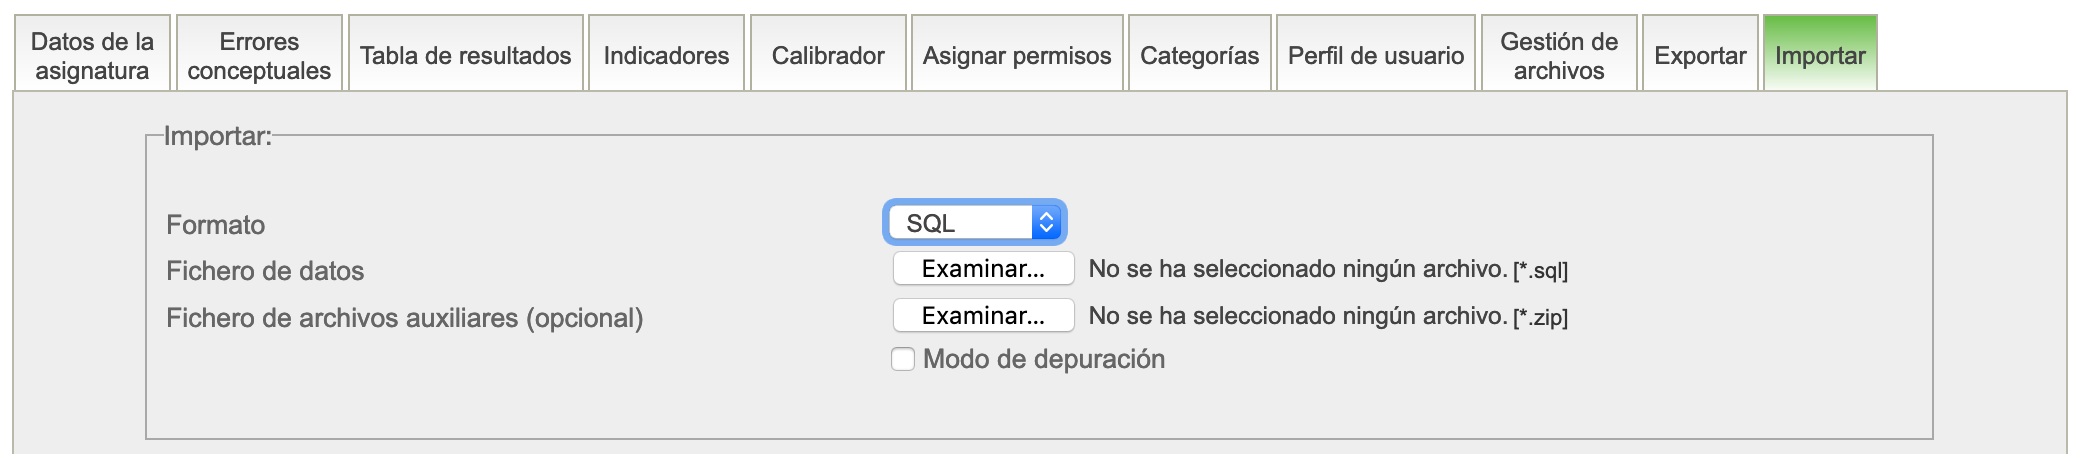Switch to Errores conceptuales tab
Viewport: 2082px width, 454px height.
tap(259, 55)
